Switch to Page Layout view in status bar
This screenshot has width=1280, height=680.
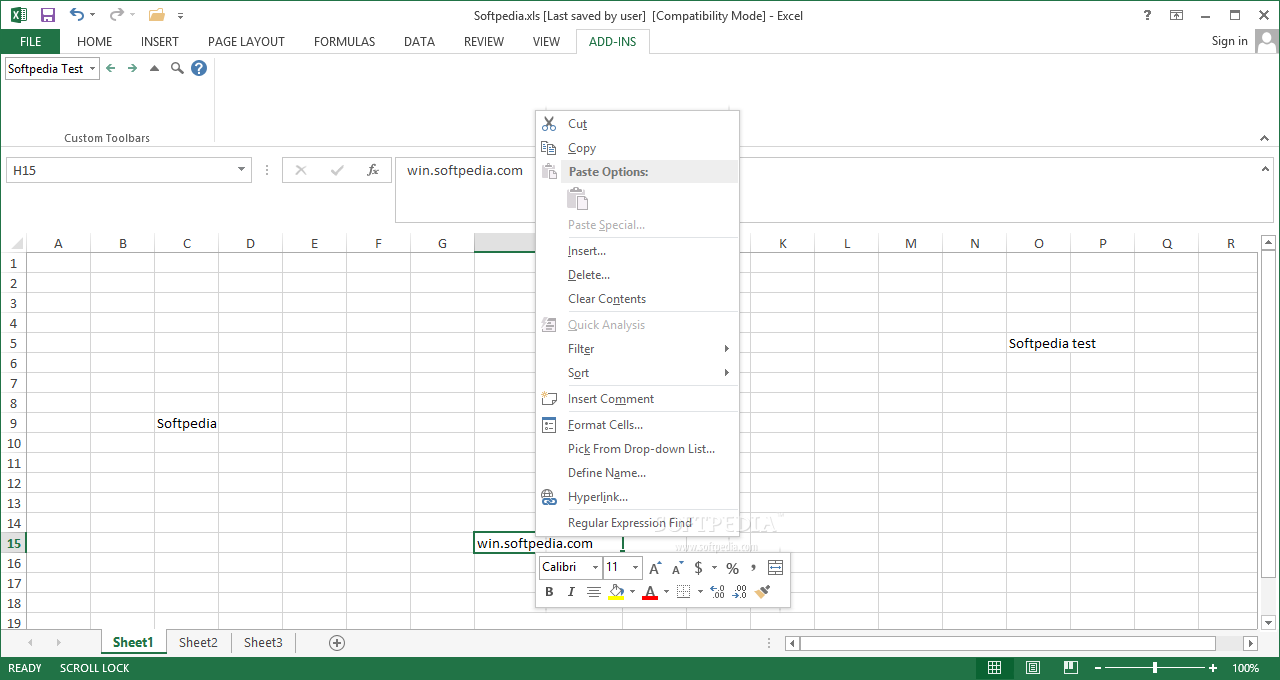coord(1033,668)
